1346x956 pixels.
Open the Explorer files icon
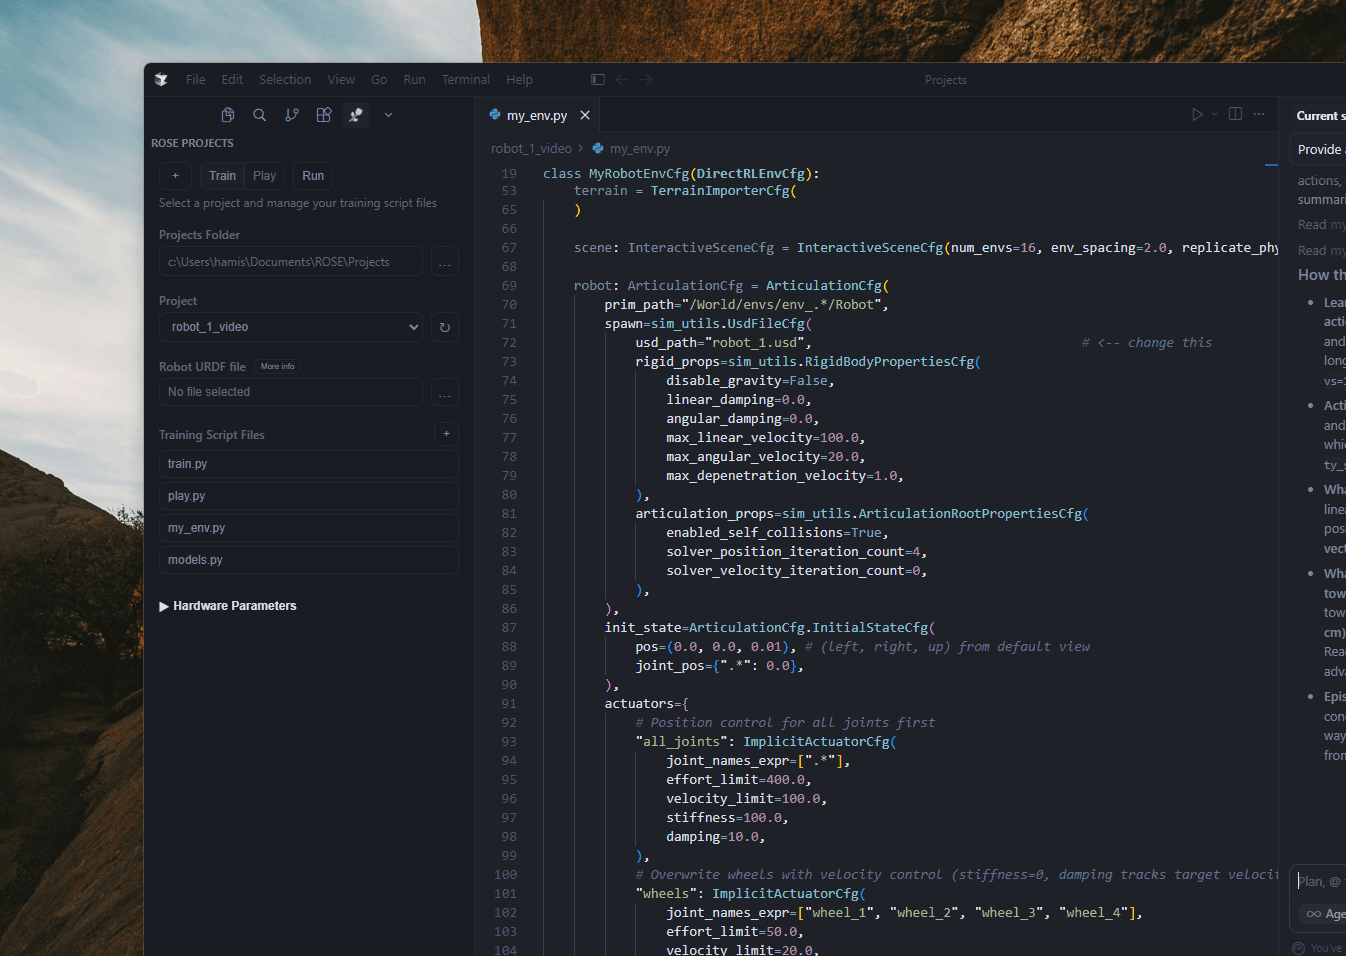click(x=228, y=115)
